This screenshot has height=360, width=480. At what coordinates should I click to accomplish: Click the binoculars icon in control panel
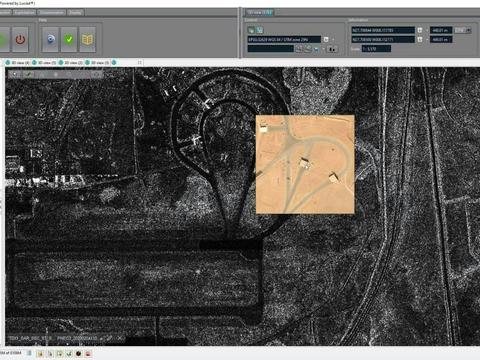(x=332, y=49)
